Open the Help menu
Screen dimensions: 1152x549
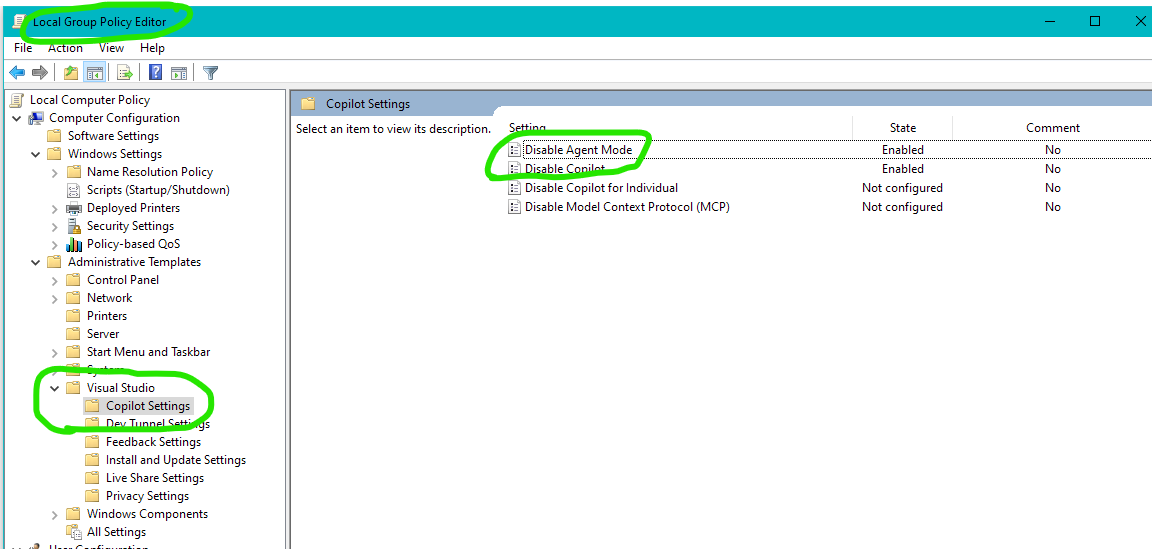(x=152, y=48)
